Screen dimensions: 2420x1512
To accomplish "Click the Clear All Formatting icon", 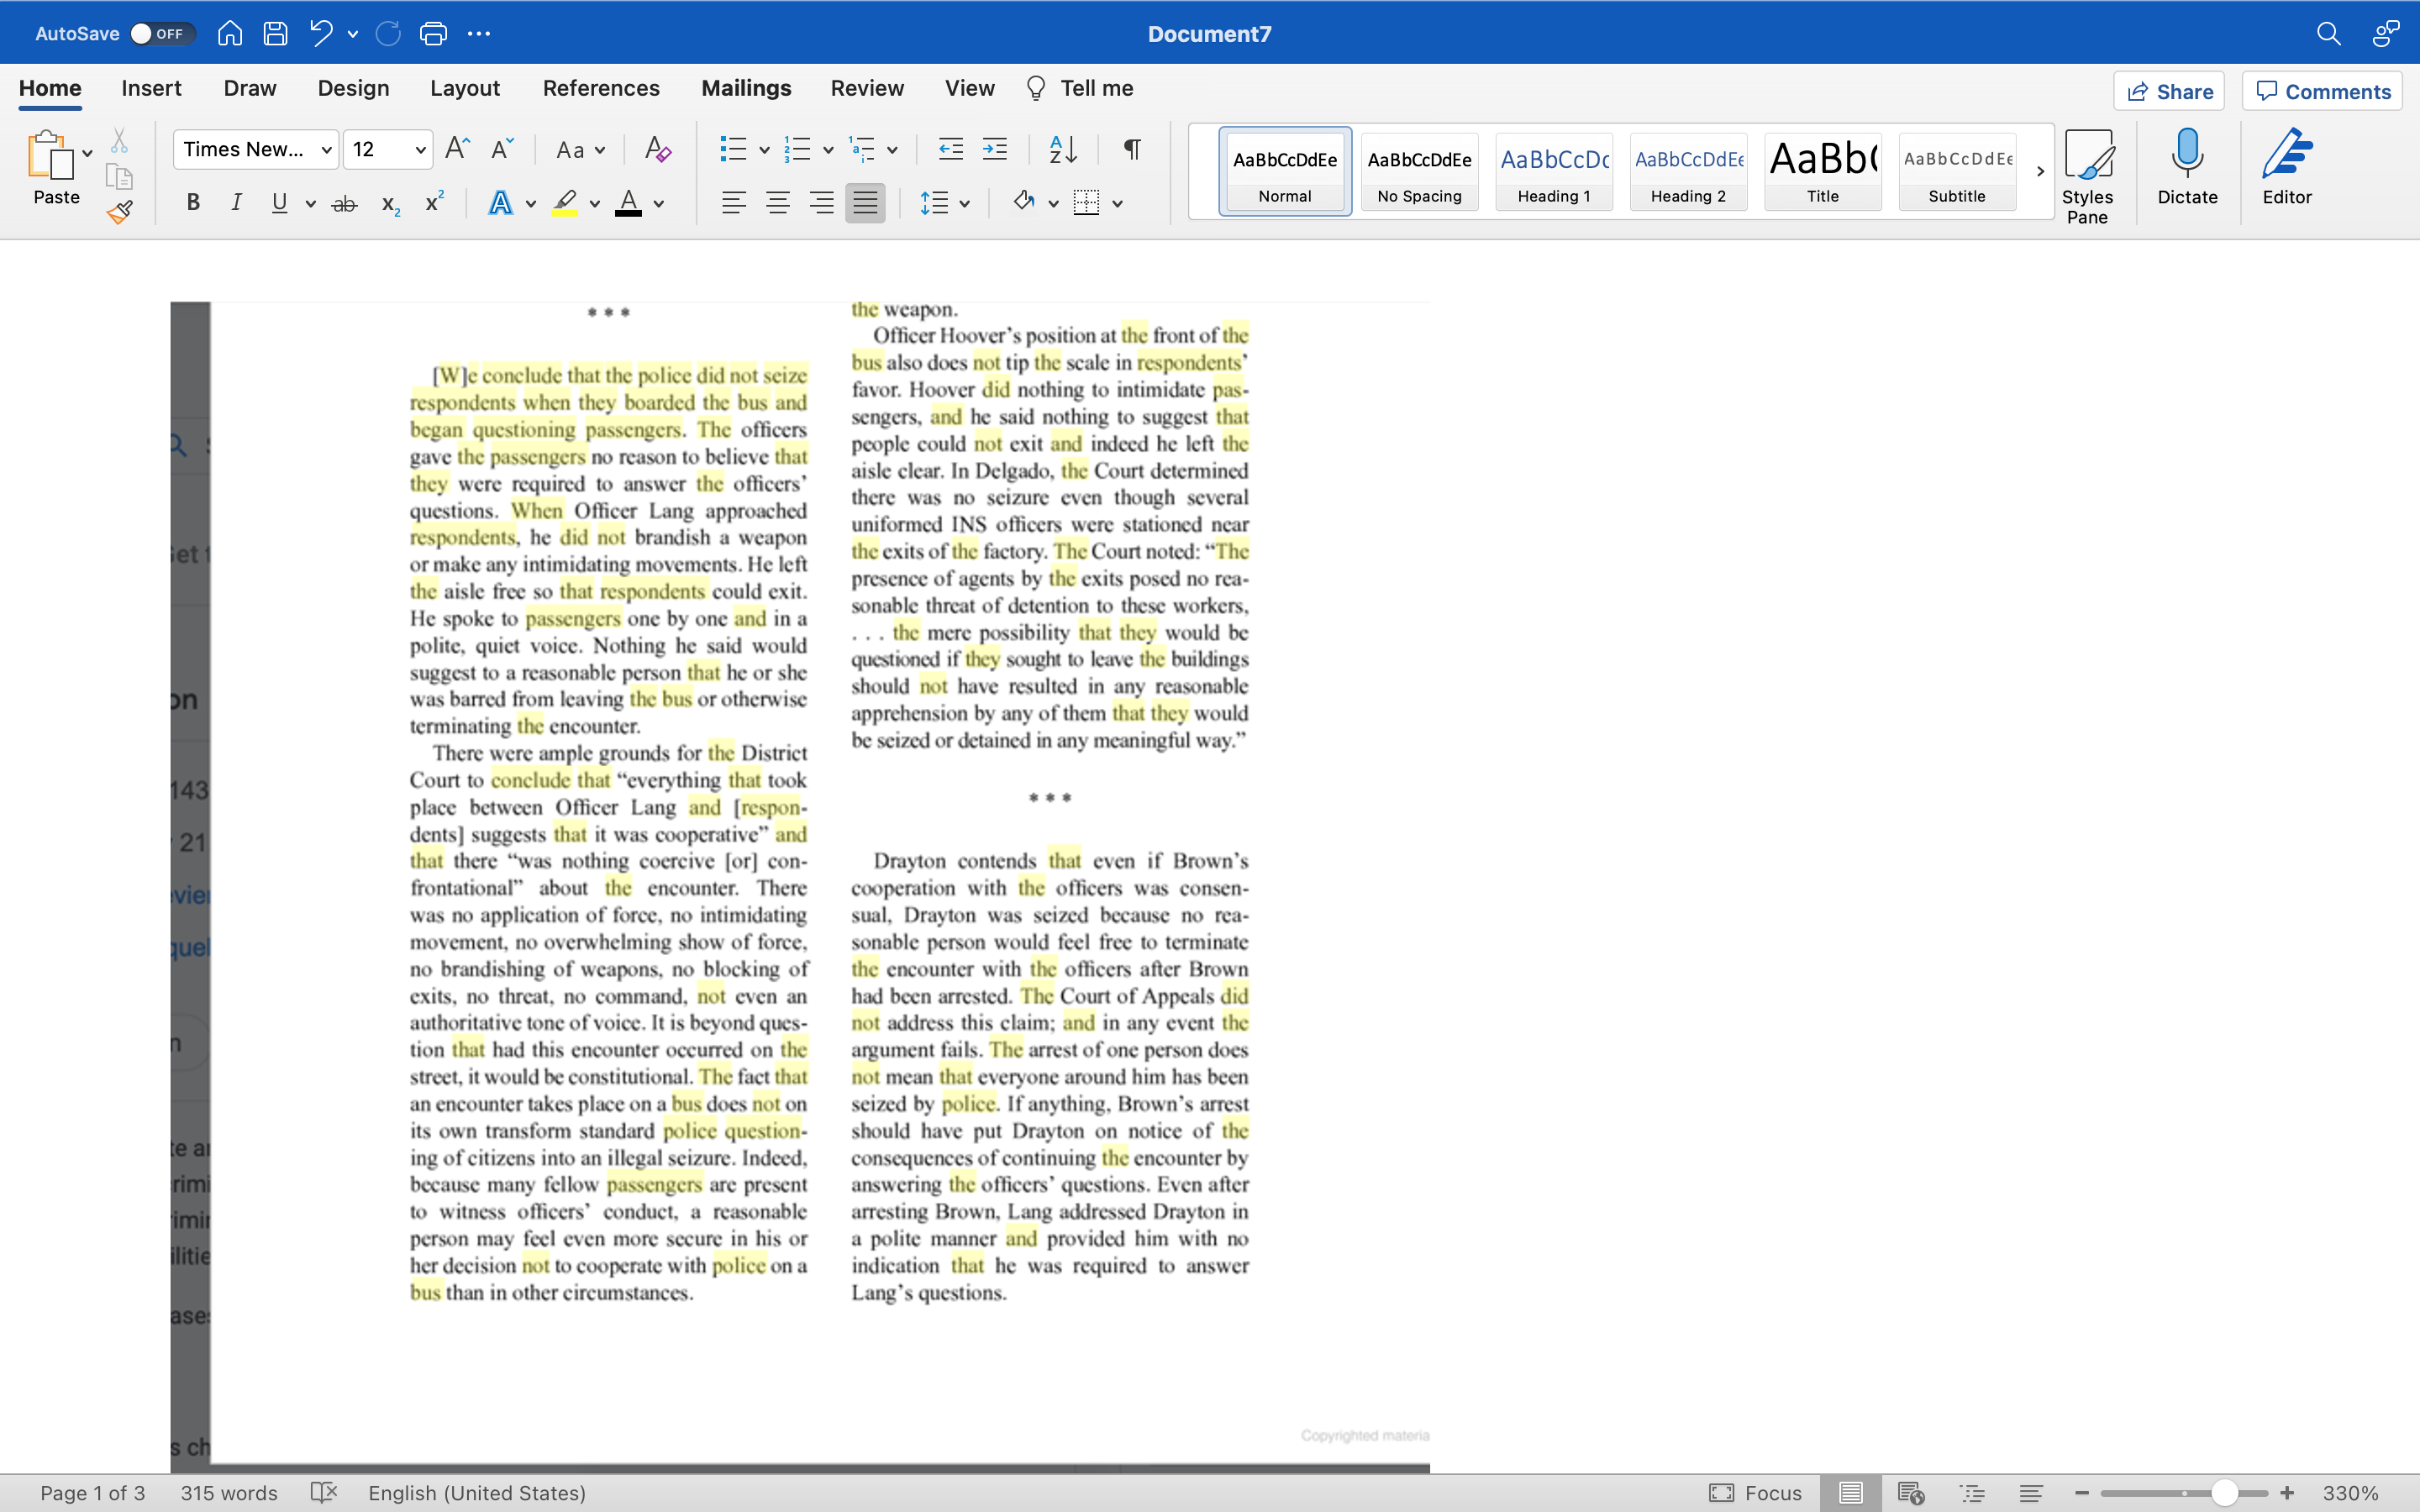I will (657, 150).
